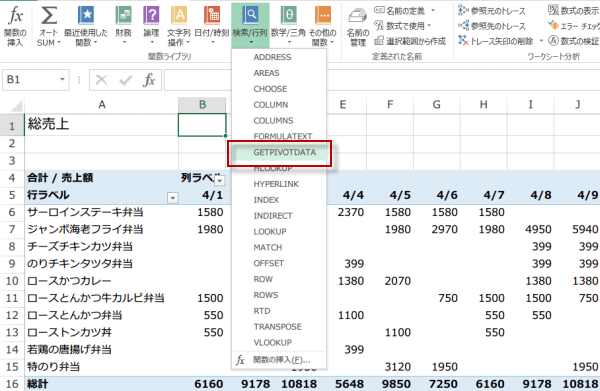Select column A header
Image resolution: width=600 pixels, height=391 pixels.
[101, 105]
